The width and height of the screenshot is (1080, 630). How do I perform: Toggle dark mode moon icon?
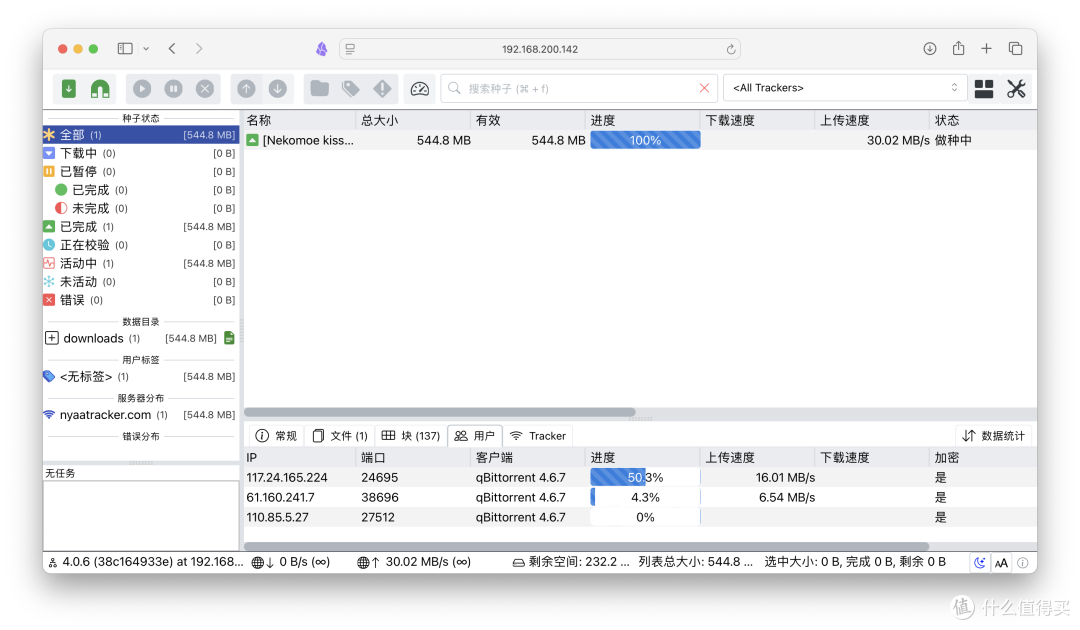[979, 563]
